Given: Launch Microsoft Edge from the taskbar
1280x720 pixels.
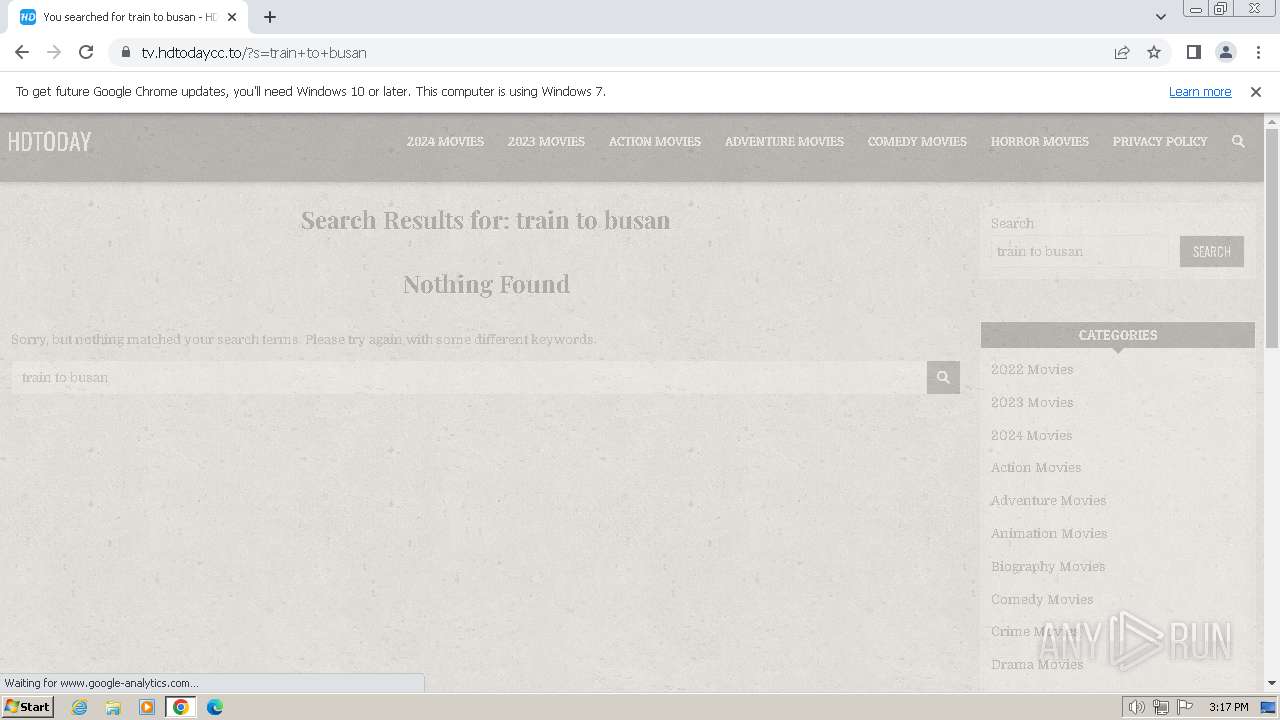Looking at the screenshot, I should click(215, 707).
